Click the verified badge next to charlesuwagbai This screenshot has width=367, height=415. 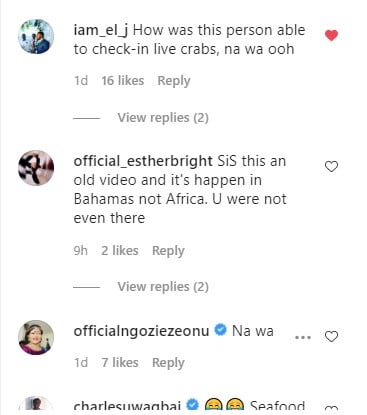click(193, 405)
